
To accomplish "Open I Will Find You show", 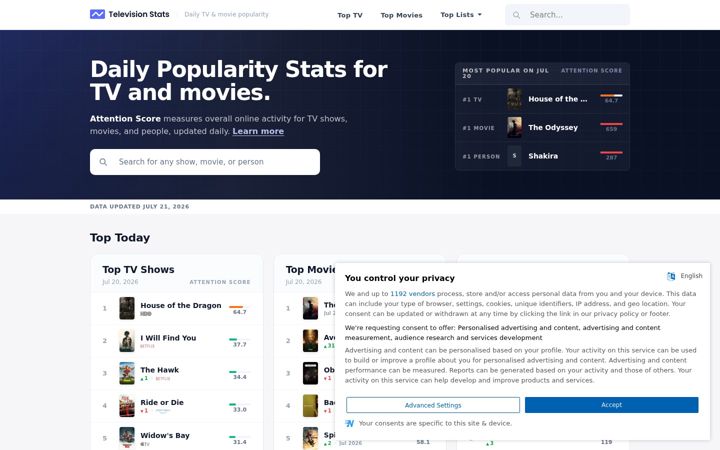I will click(168, 338).
